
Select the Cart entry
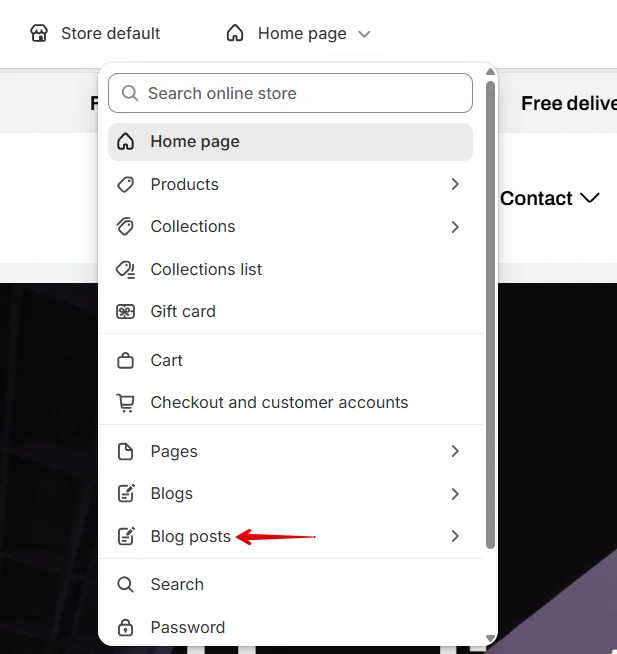[x=290, y=360]
